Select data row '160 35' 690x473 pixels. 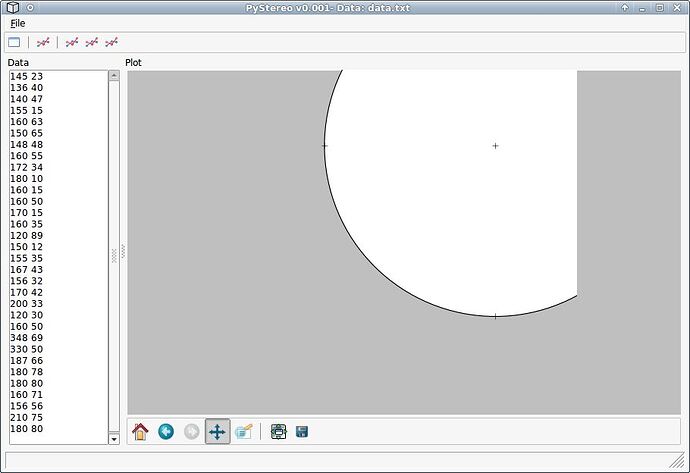(x=59, y=224)
